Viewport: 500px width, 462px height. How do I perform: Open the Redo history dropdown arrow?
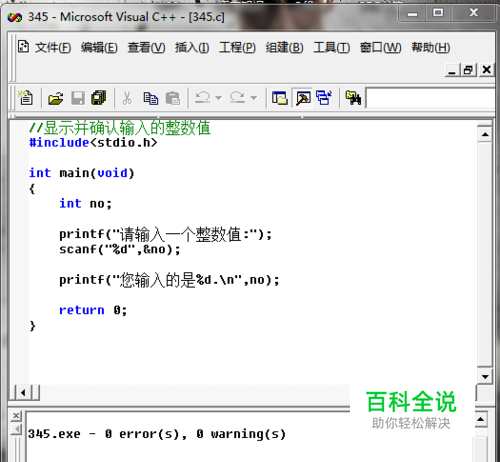click(x=254, y=98)
